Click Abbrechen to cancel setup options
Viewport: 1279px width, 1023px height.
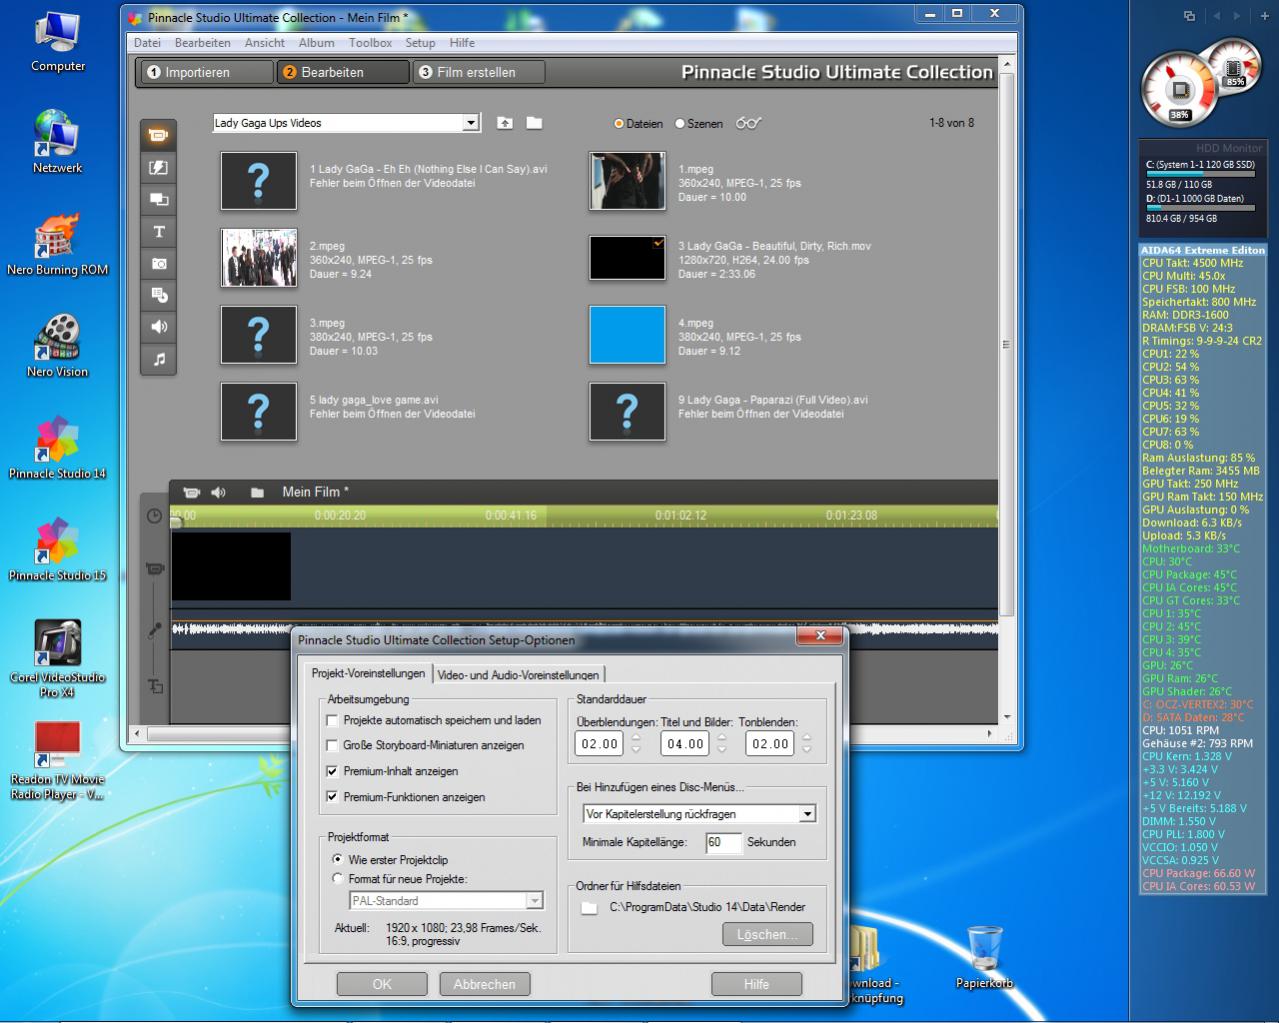484,984
